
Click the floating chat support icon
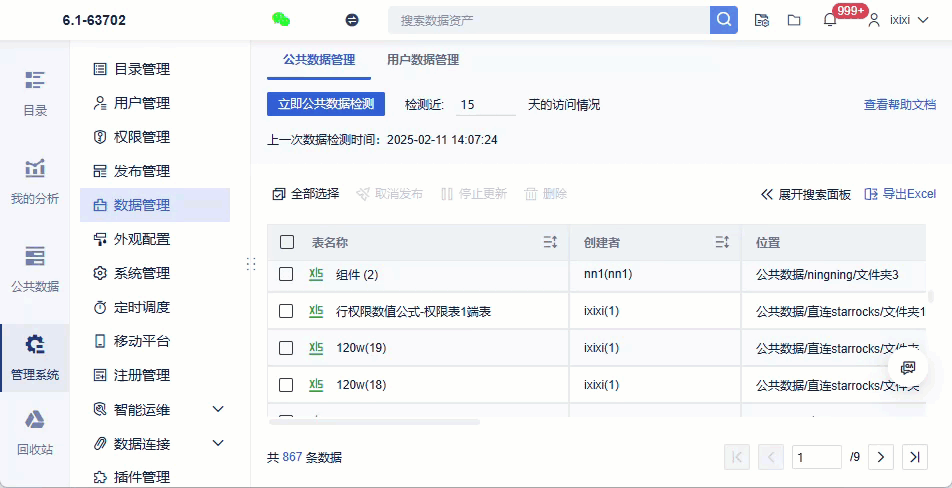tap(908, 368)
